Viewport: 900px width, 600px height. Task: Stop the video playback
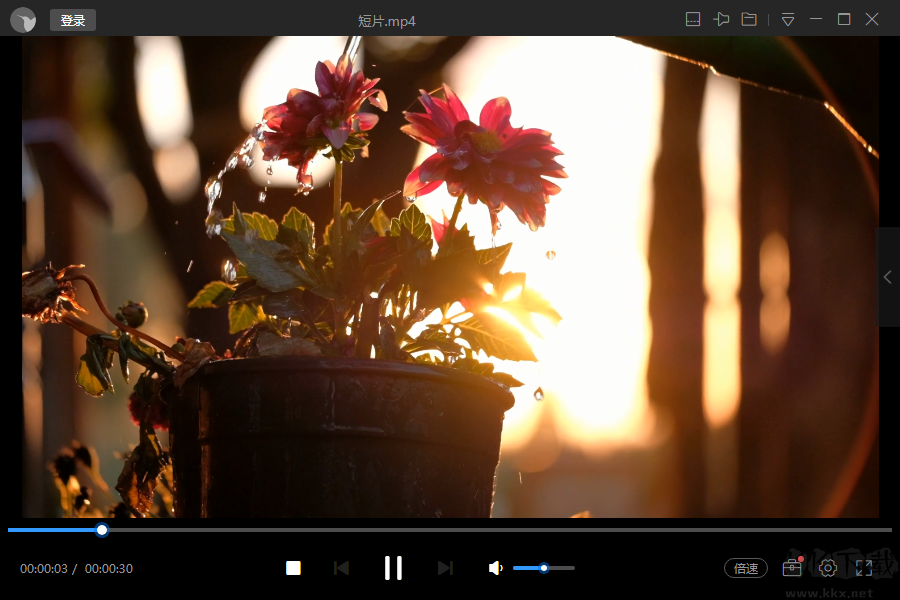point(293,568)
